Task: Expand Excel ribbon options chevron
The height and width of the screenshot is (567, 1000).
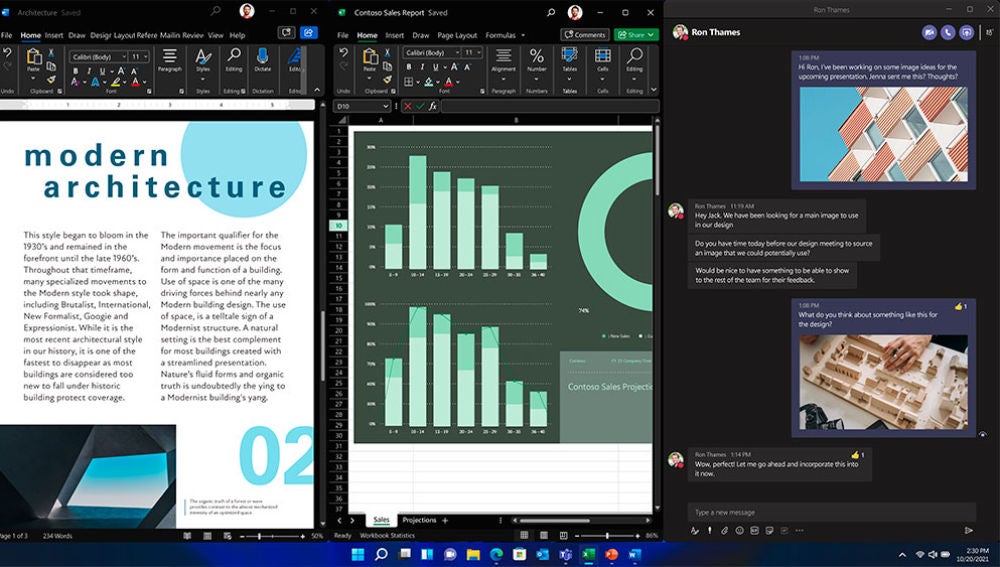Action: click(654, 90)
